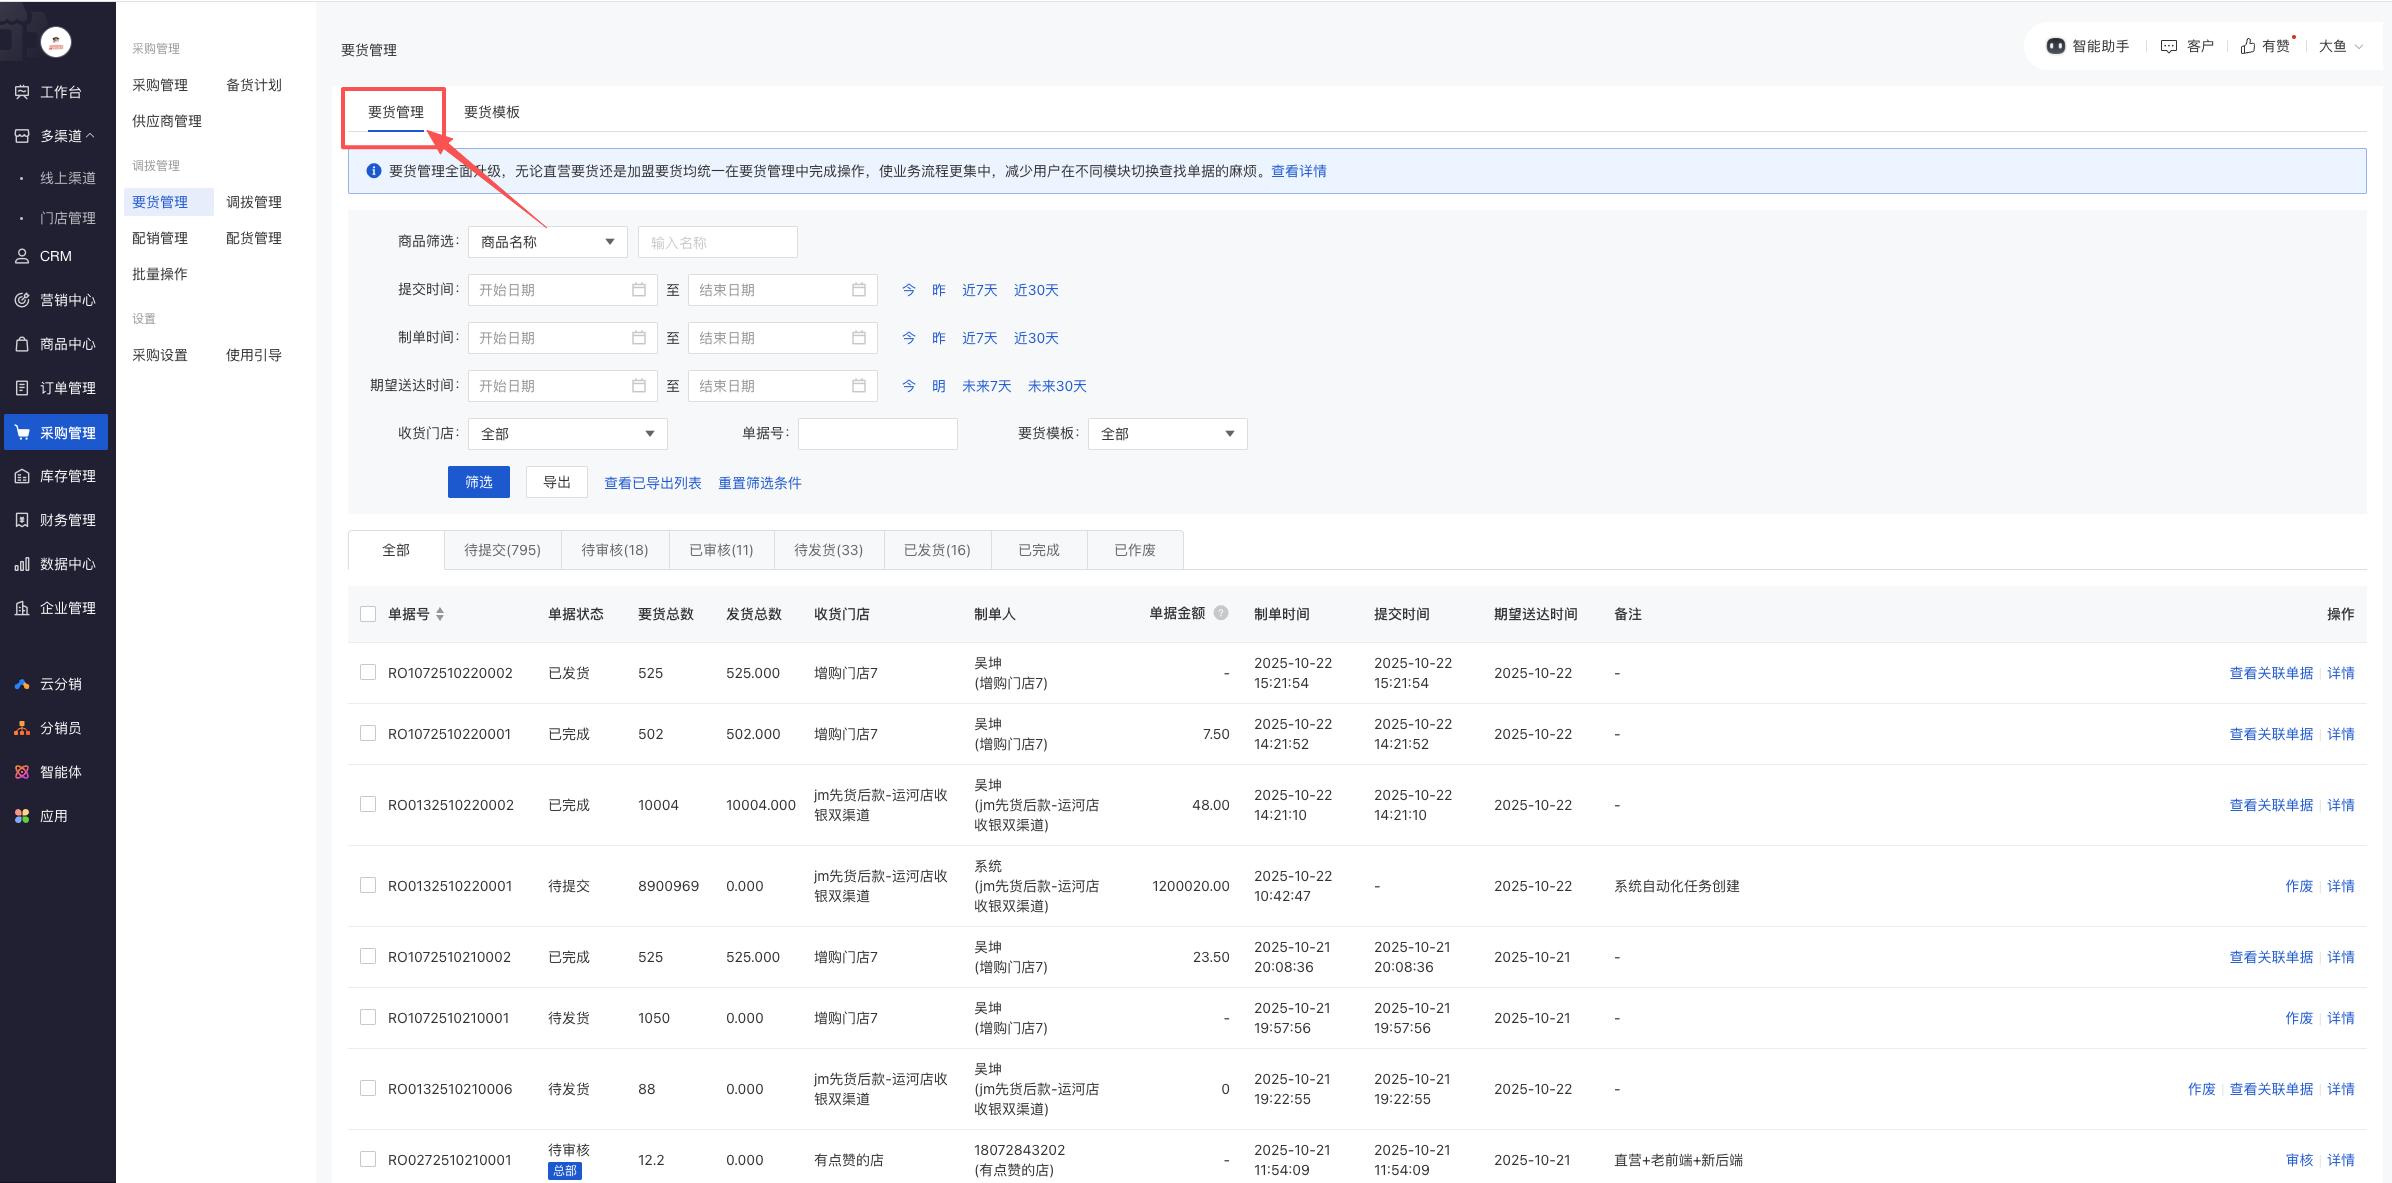Switch to the 要货模板 tab
This screenshot has height=1183, width=2392.
click(x=491, y=112)
